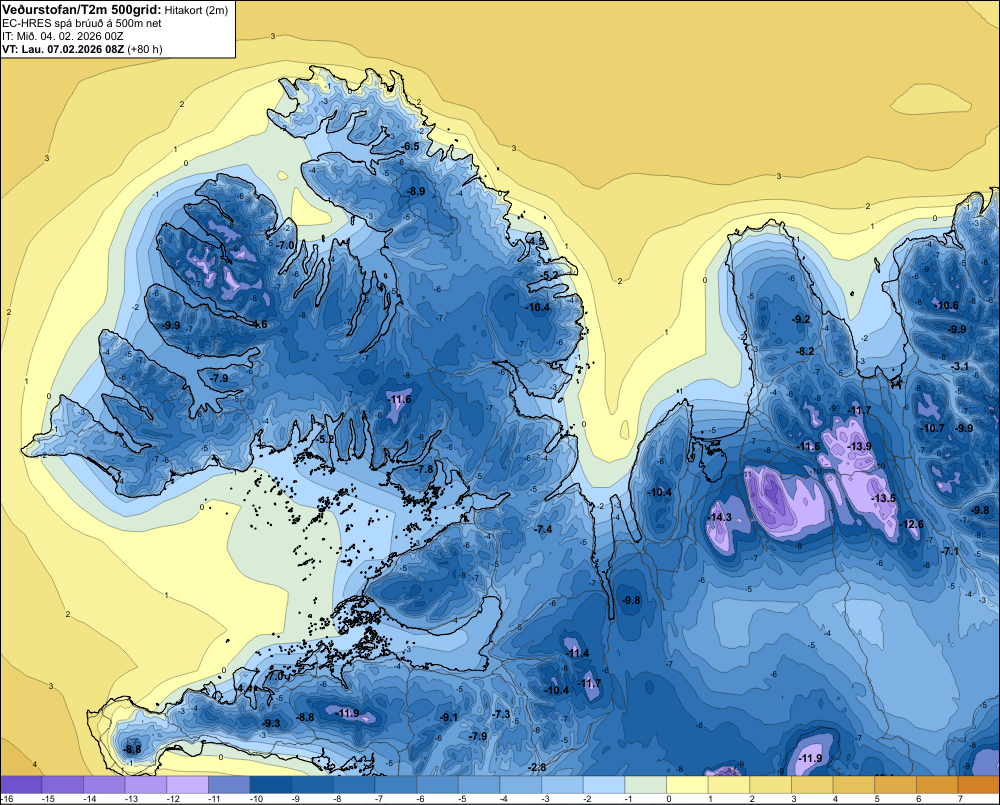Select the legend swatch between -16 and -15

pos(21,785)
